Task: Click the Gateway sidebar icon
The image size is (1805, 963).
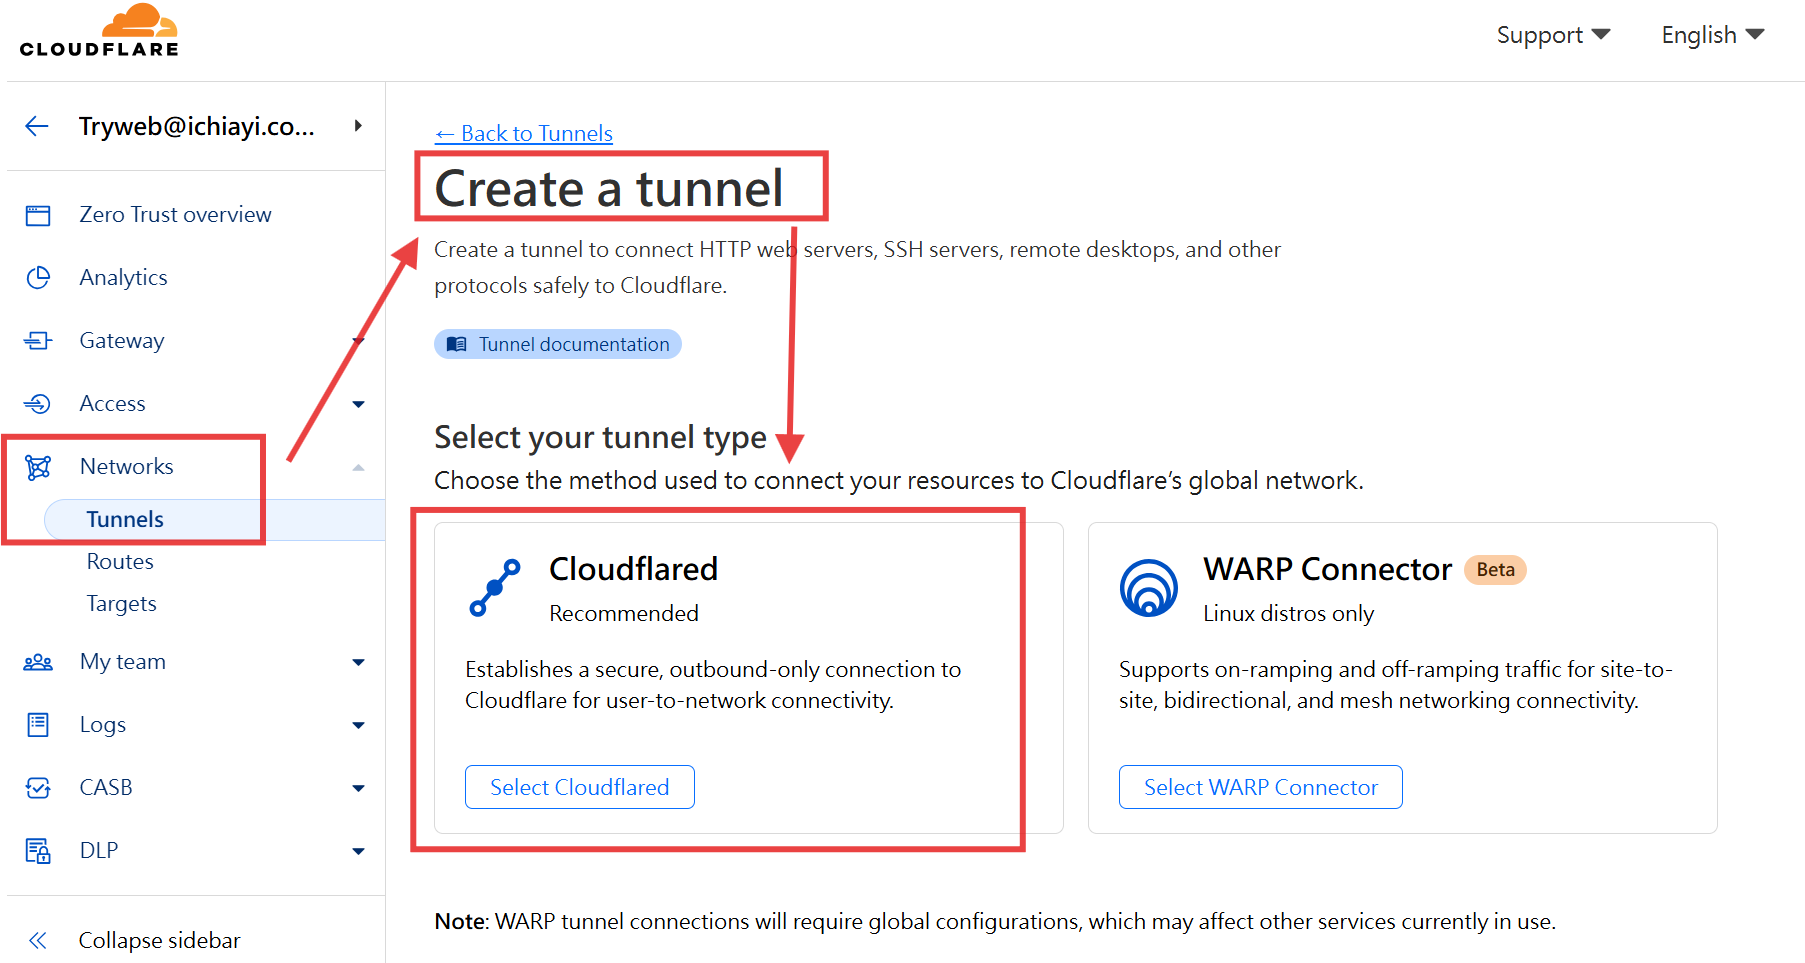Action: tap(38, 341)
